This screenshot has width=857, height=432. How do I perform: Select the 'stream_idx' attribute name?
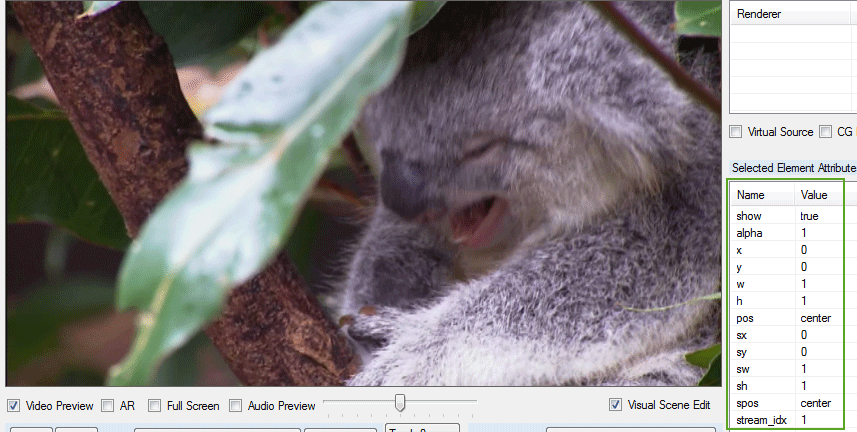tap(761, 420)
